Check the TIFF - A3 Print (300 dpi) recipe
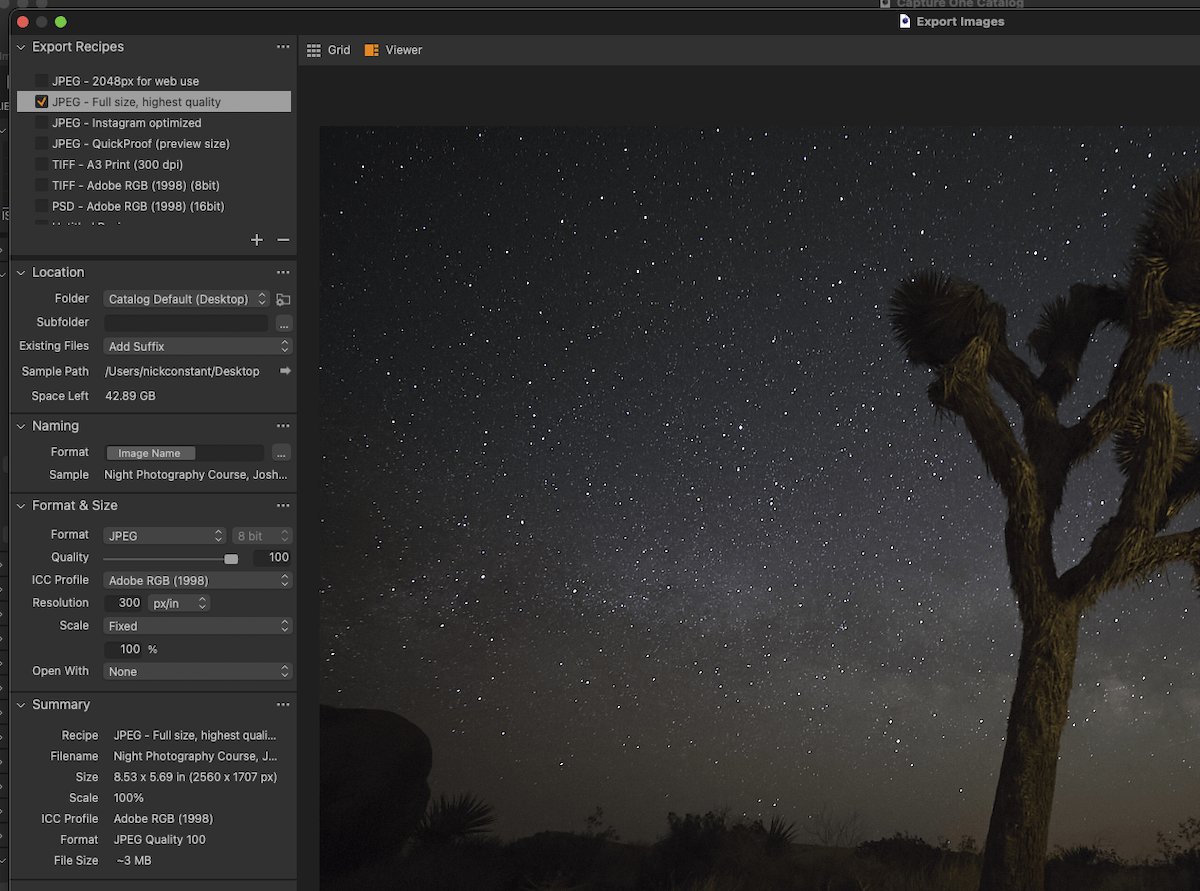Viewport: 1200px width, 891px height. (42, 164)
